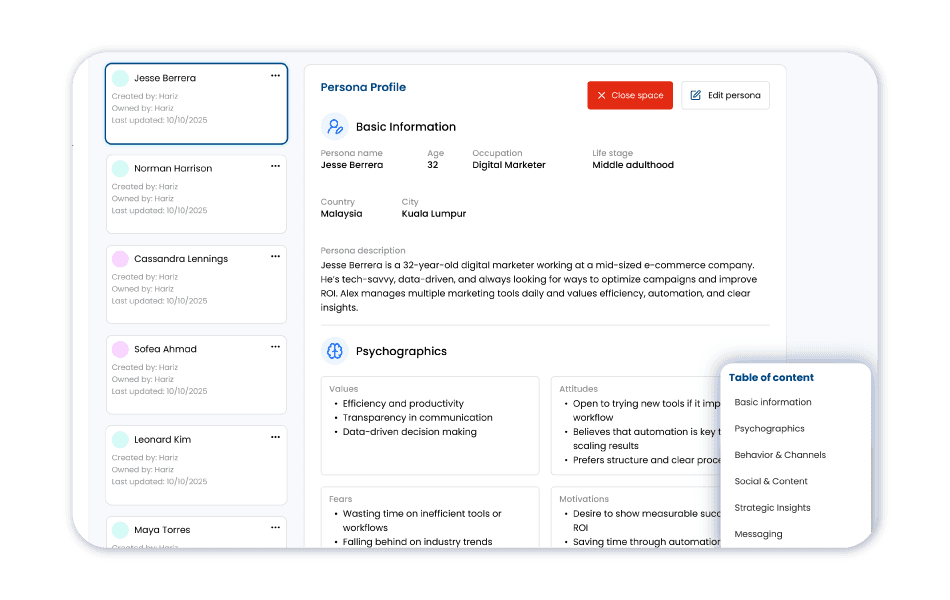The width and height of the screenshot is (950, 600).
Task: Jump to Basic information in table of content
Action: pyautogui.click(x=772, y=402)
